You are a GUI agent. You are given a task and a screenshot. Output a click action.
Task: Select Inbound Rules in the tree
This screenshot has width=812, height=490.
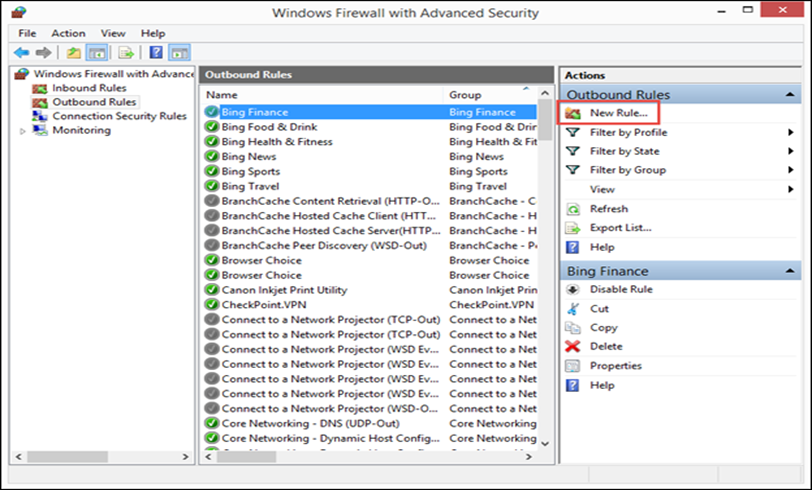(89, 88)
